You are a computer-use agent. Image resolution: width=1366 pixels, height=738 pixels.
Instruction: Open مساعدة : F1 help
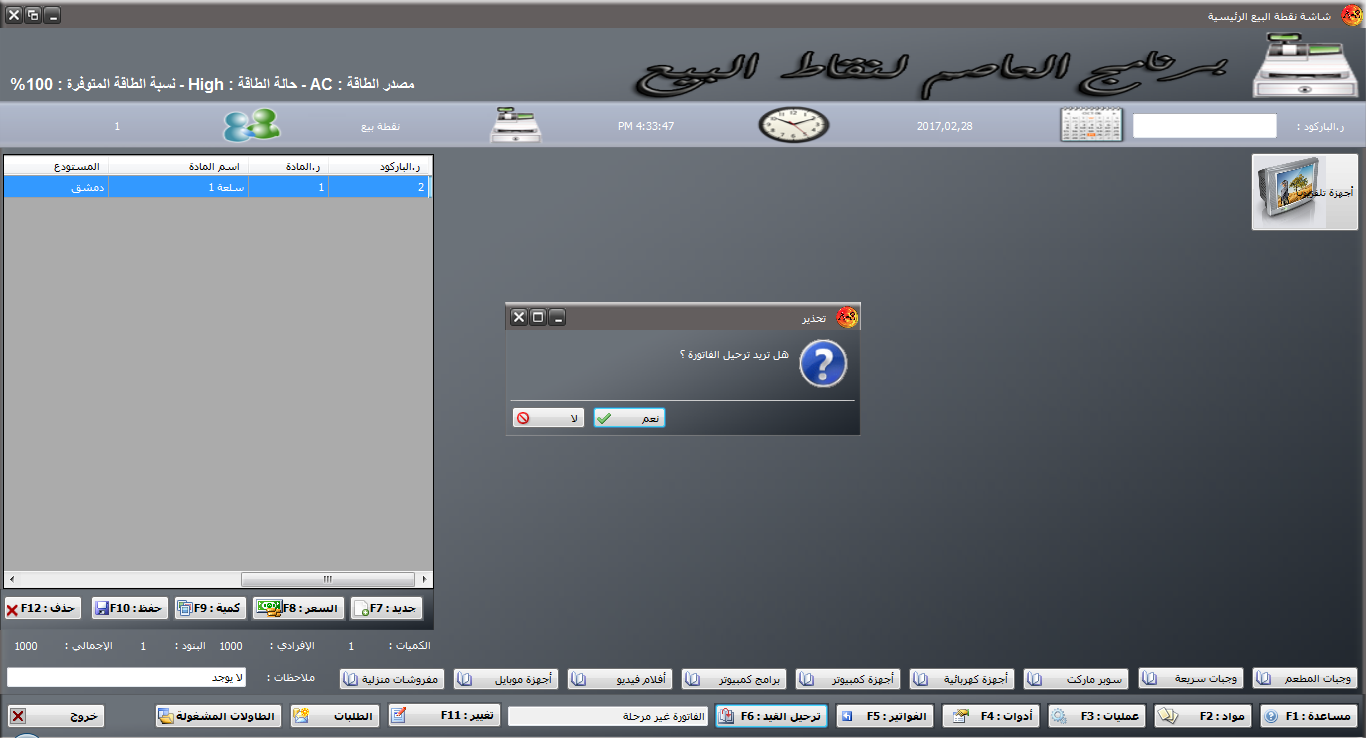pos(1309,716)
